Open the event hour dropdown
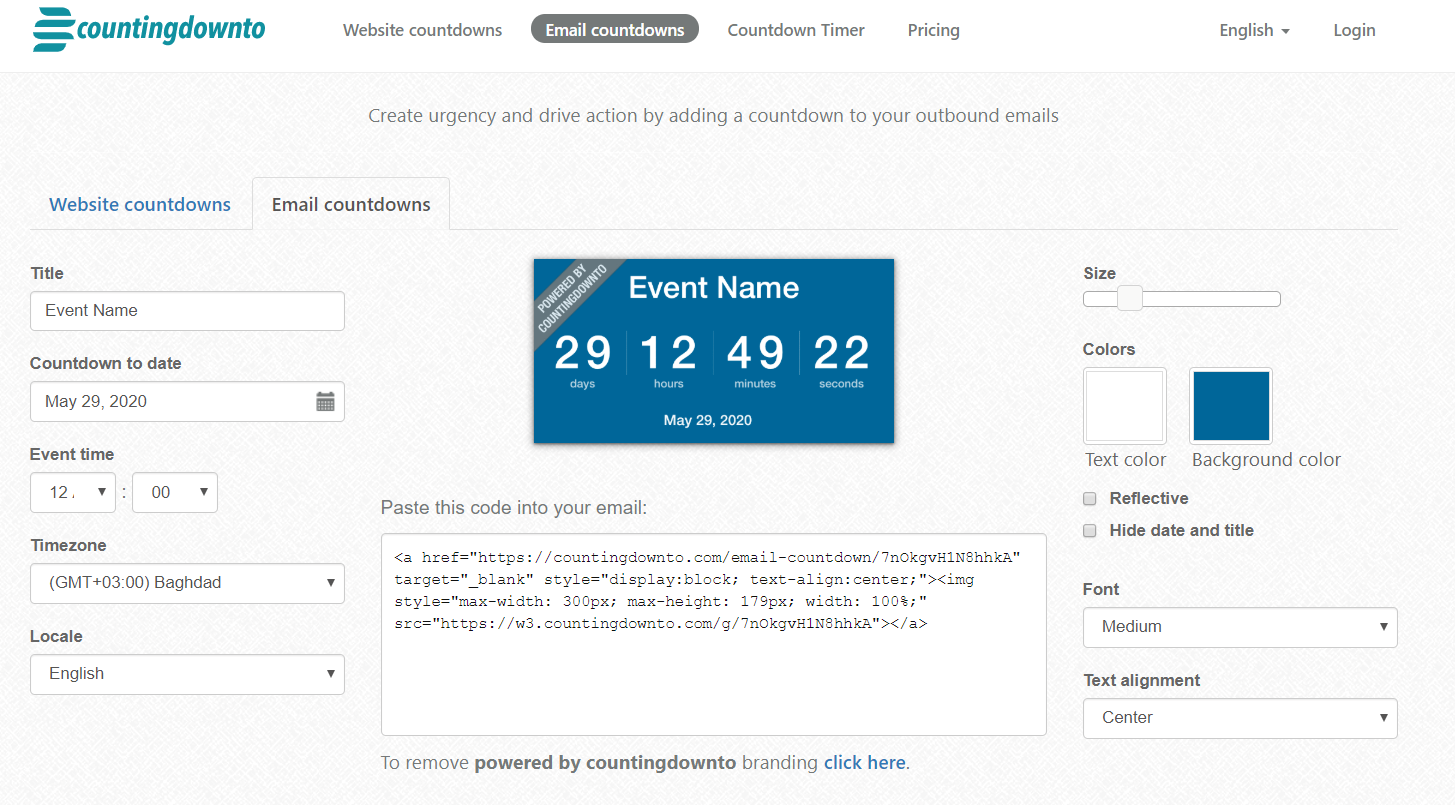The image size is (1455, 805). [x=73, y=493]
